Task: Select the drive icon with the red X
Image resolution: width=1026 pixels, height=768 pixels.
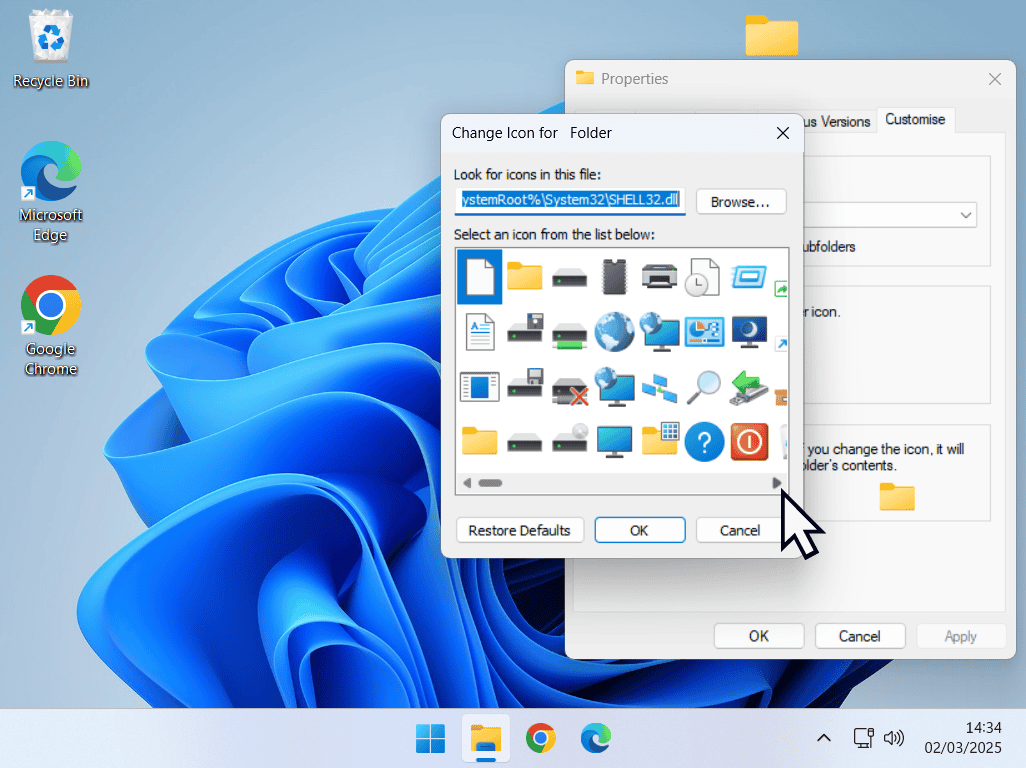Action: (569, 388)
